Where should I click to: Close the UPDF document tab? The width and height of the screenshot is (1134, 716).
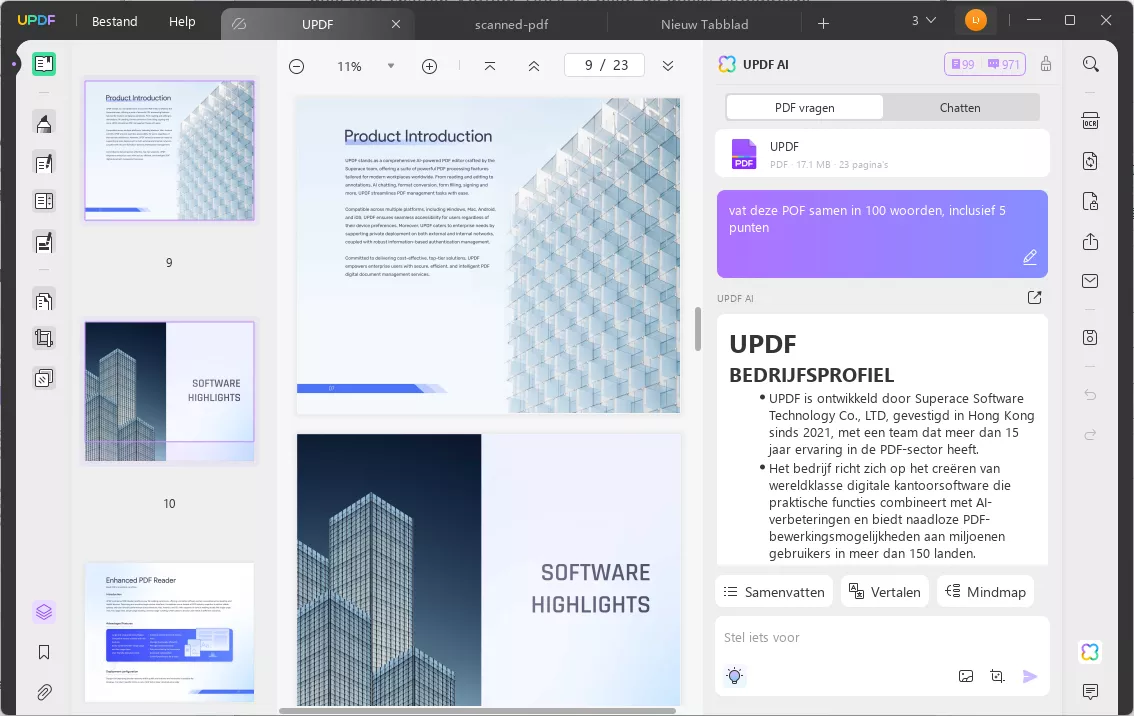(x=396, y=24)
